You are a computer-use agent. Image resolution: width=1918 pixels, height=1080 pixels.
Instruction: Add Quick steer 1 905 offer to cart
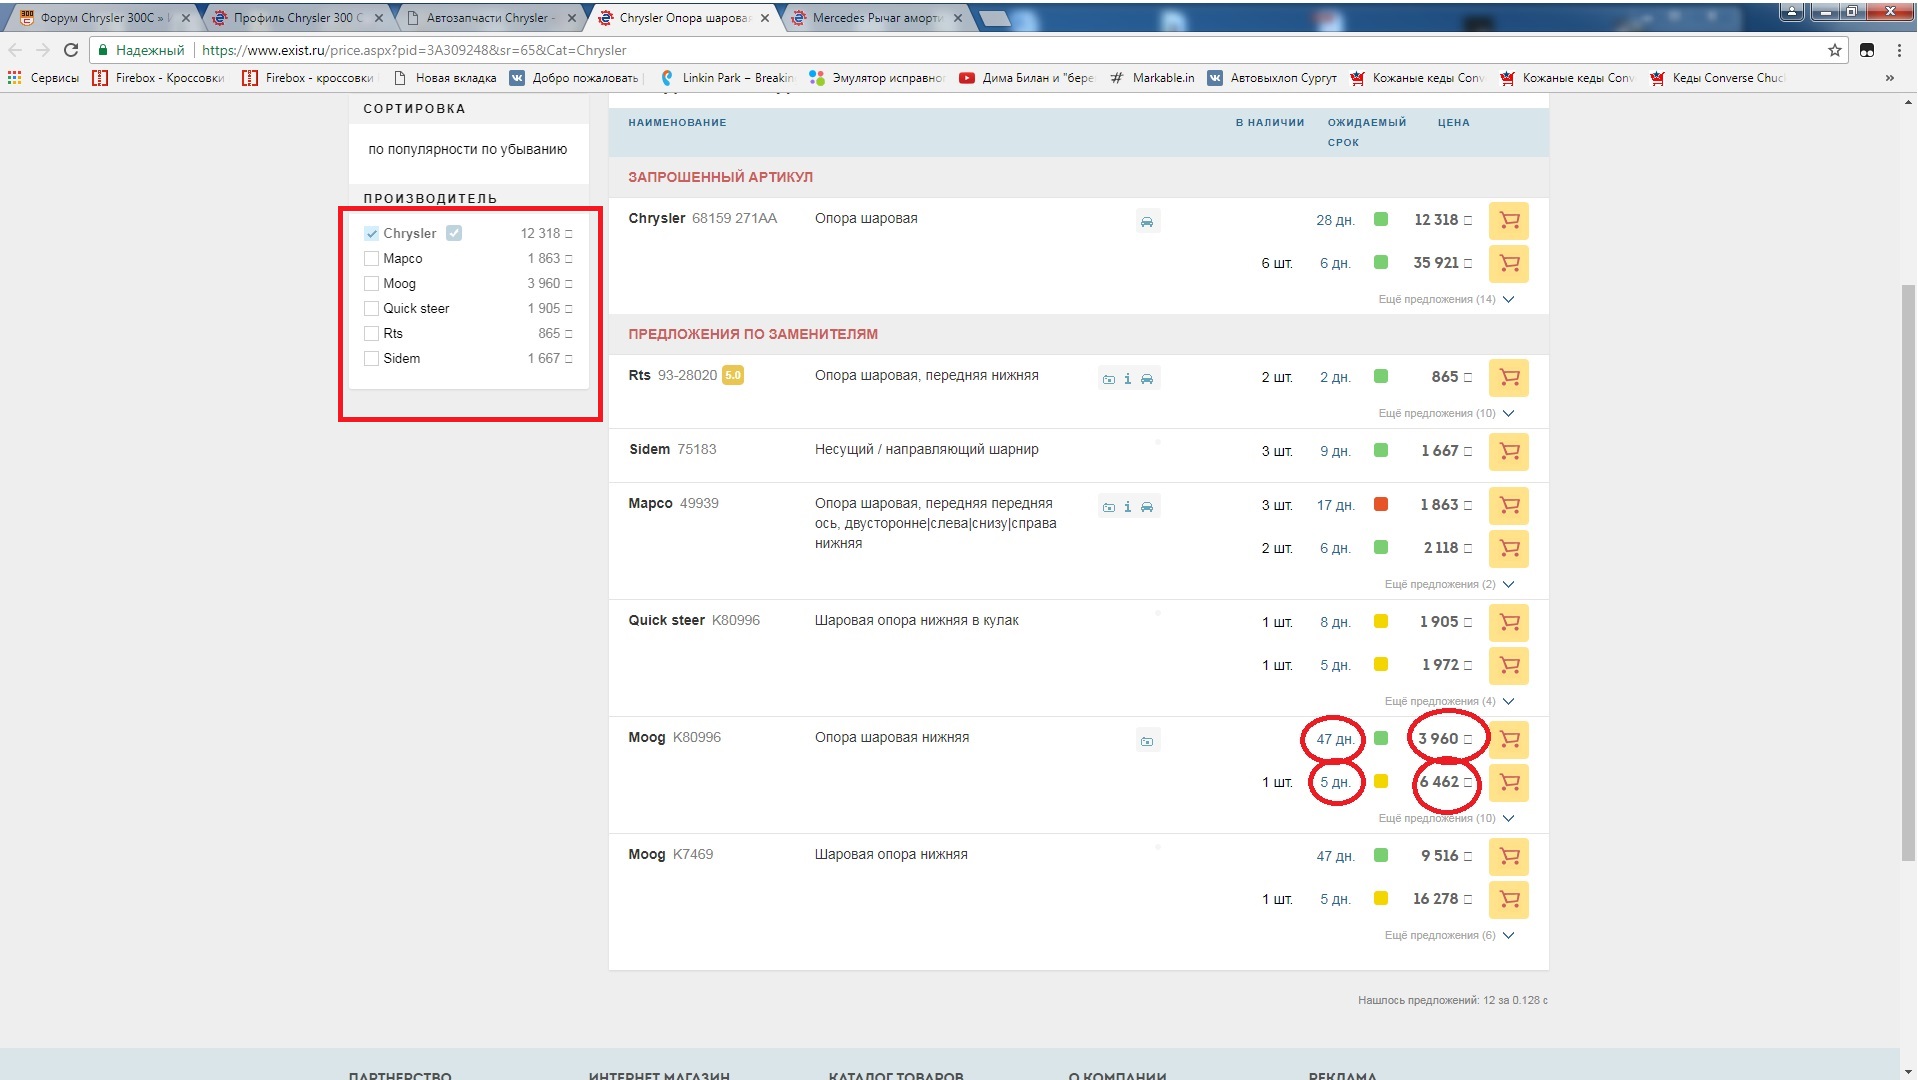click(1509, 623)
